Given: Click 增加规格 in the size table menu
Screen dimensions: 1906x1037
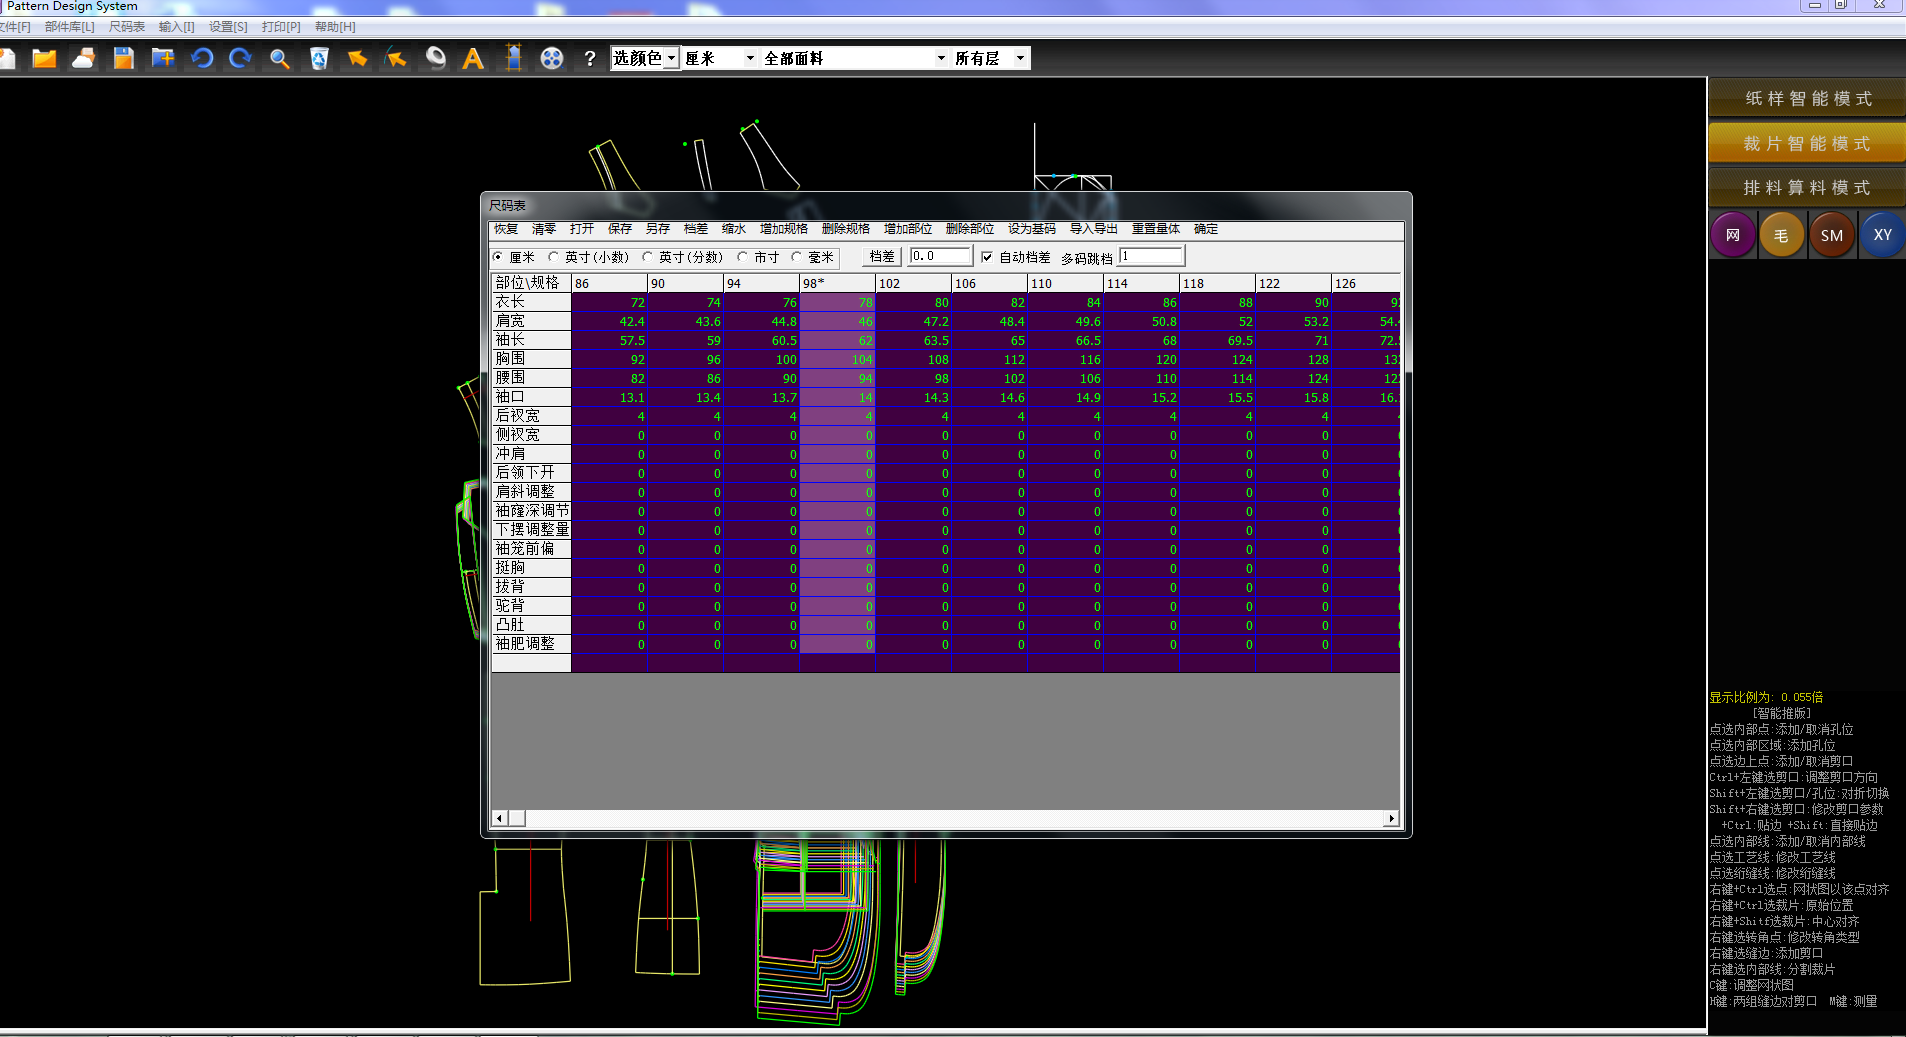Looking at the screenshot, I should [783, 229].
